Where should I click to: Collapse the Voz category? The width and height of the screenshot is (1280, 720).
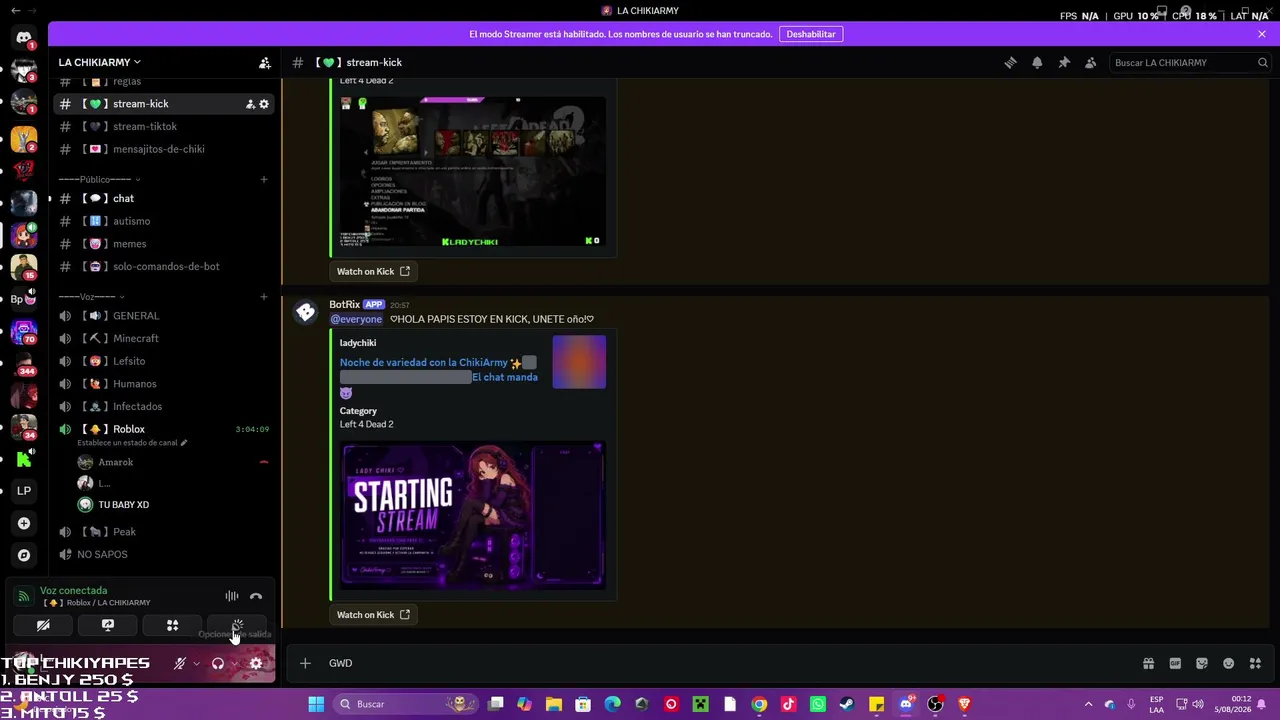click(x=90, y=297)
